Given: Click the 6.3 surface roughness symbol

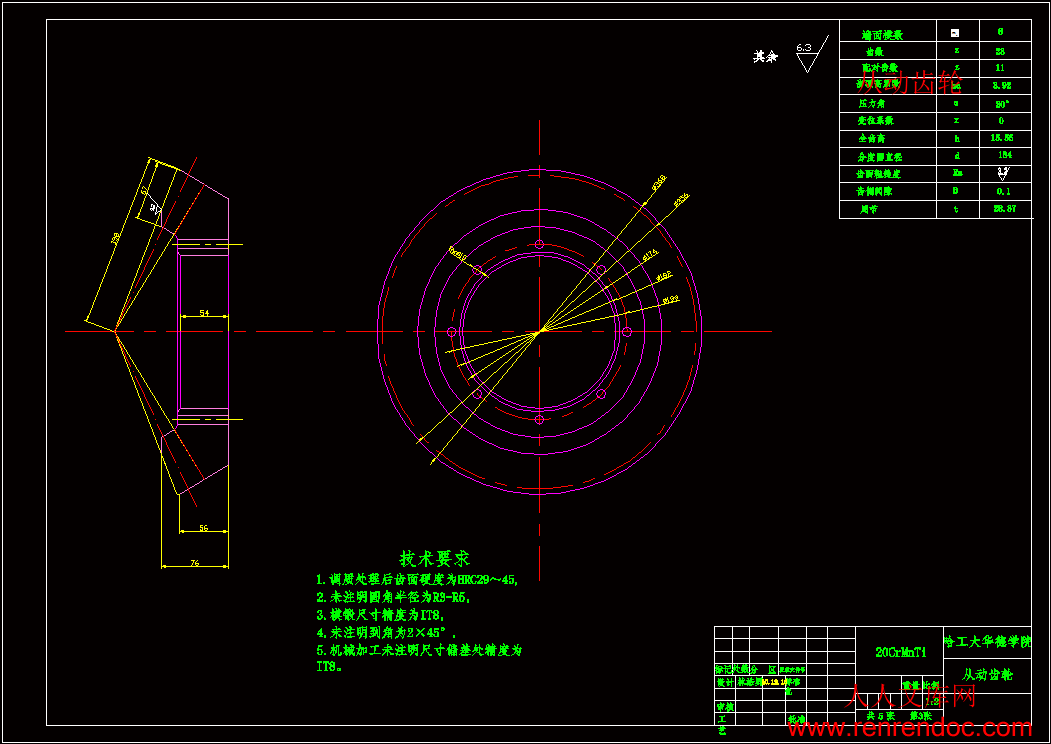Looking at the screenshot, I should pos(811,55).
